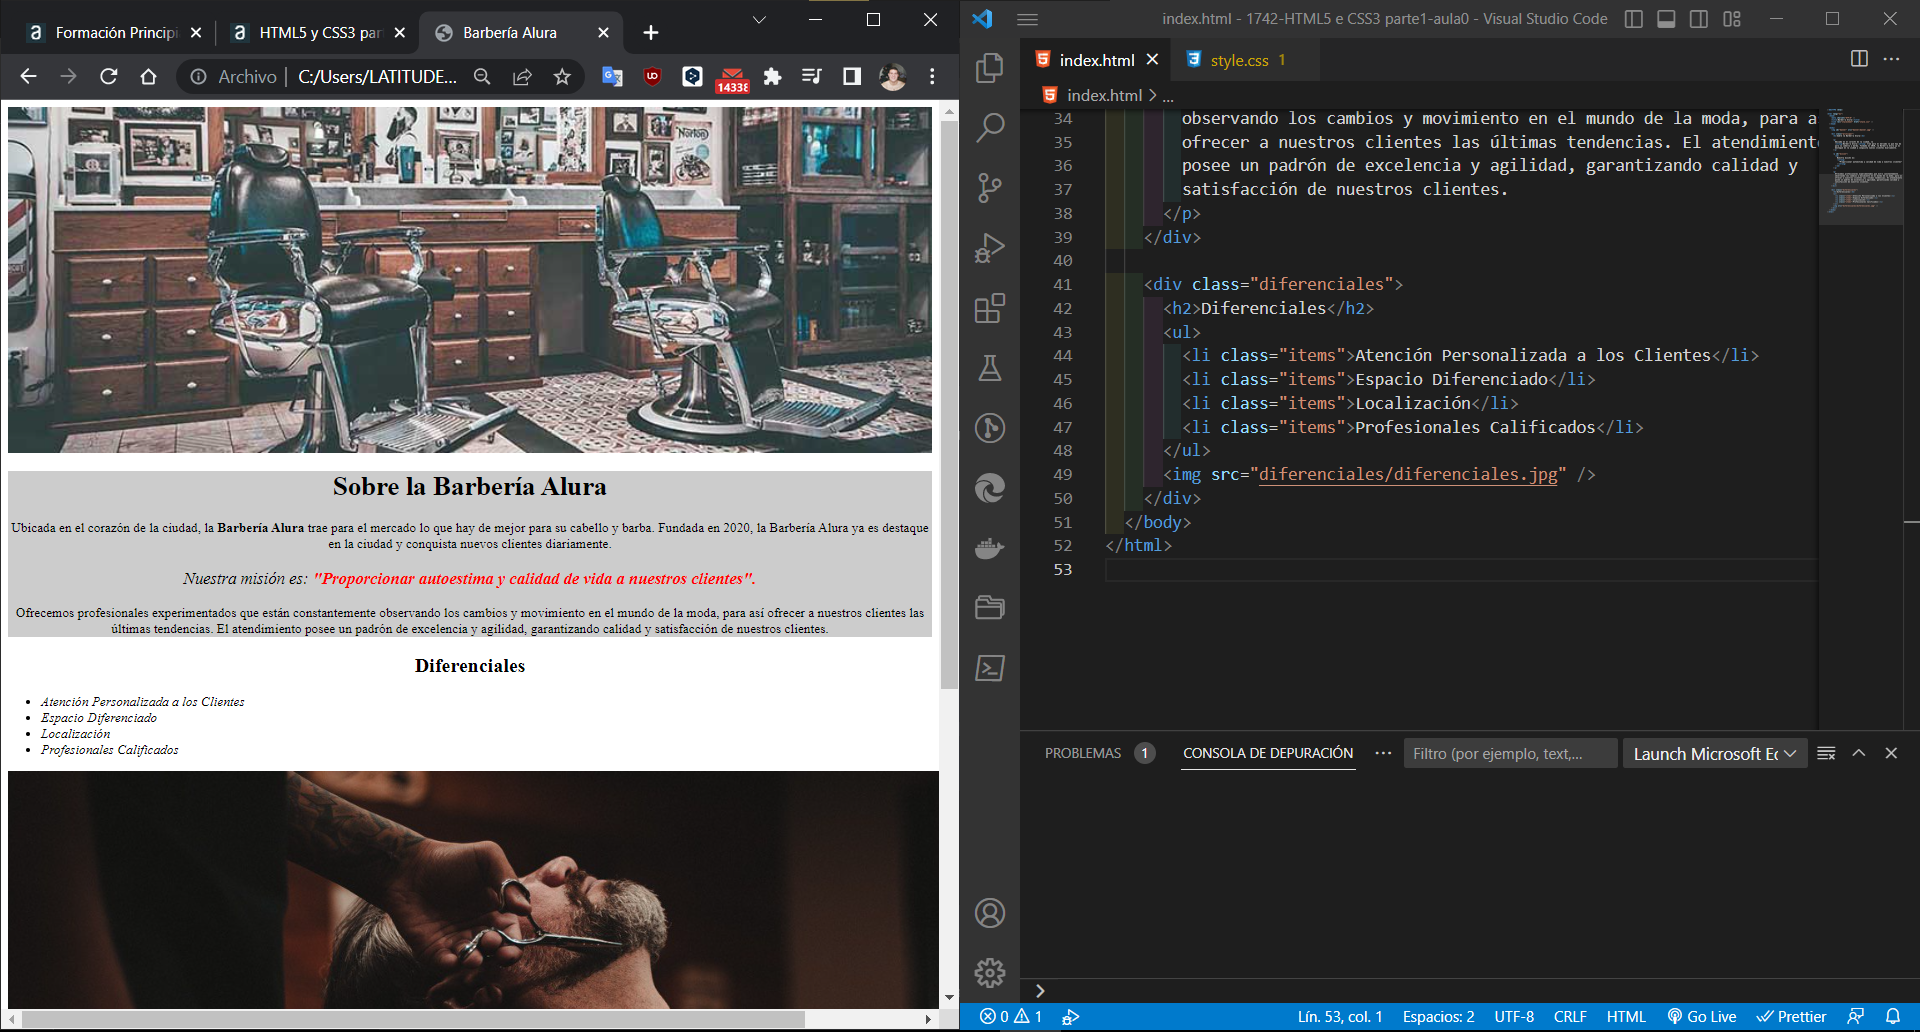Image resolution: width=1920 pixels, height=1032 pixels.
Task: Toggle the bottom panel layout
Action: click(x=1666, y=19)
